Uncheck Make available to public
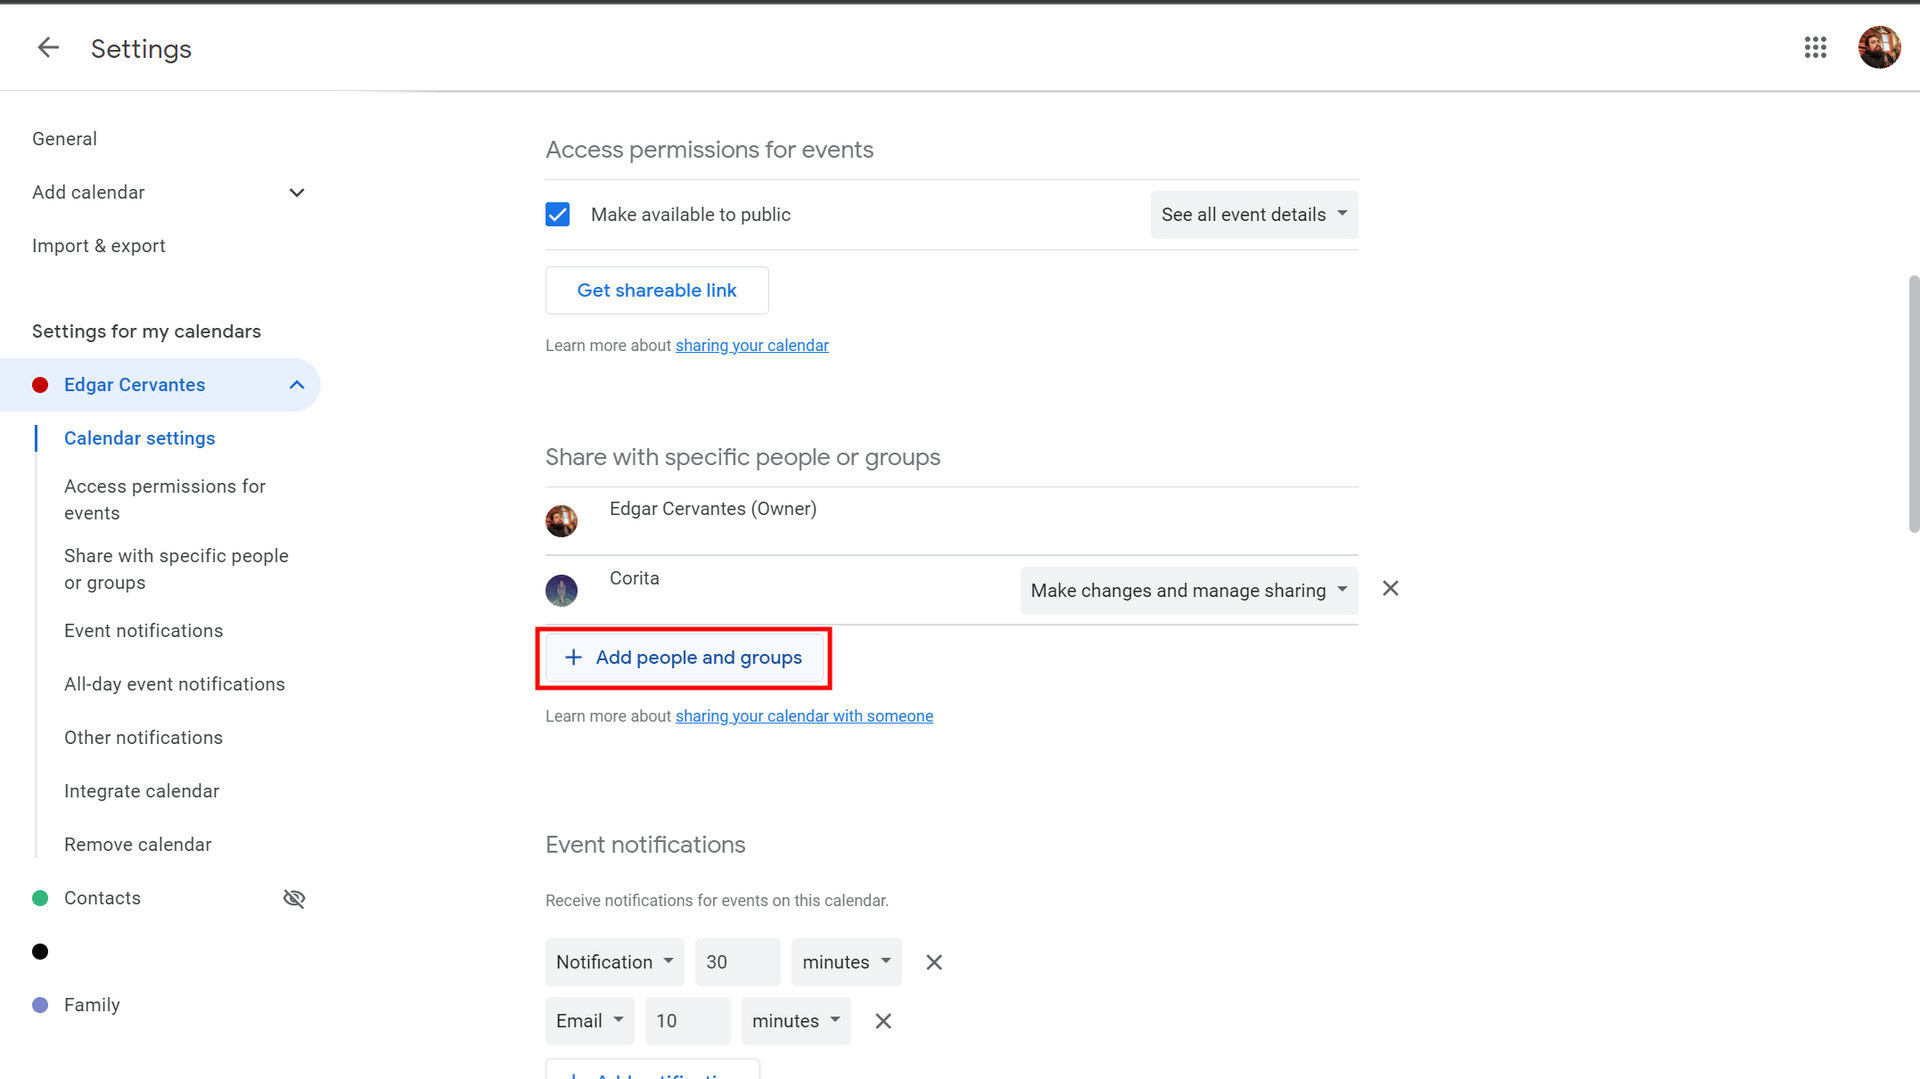This screenshot has width=1920, height=1079. [557, 215]
